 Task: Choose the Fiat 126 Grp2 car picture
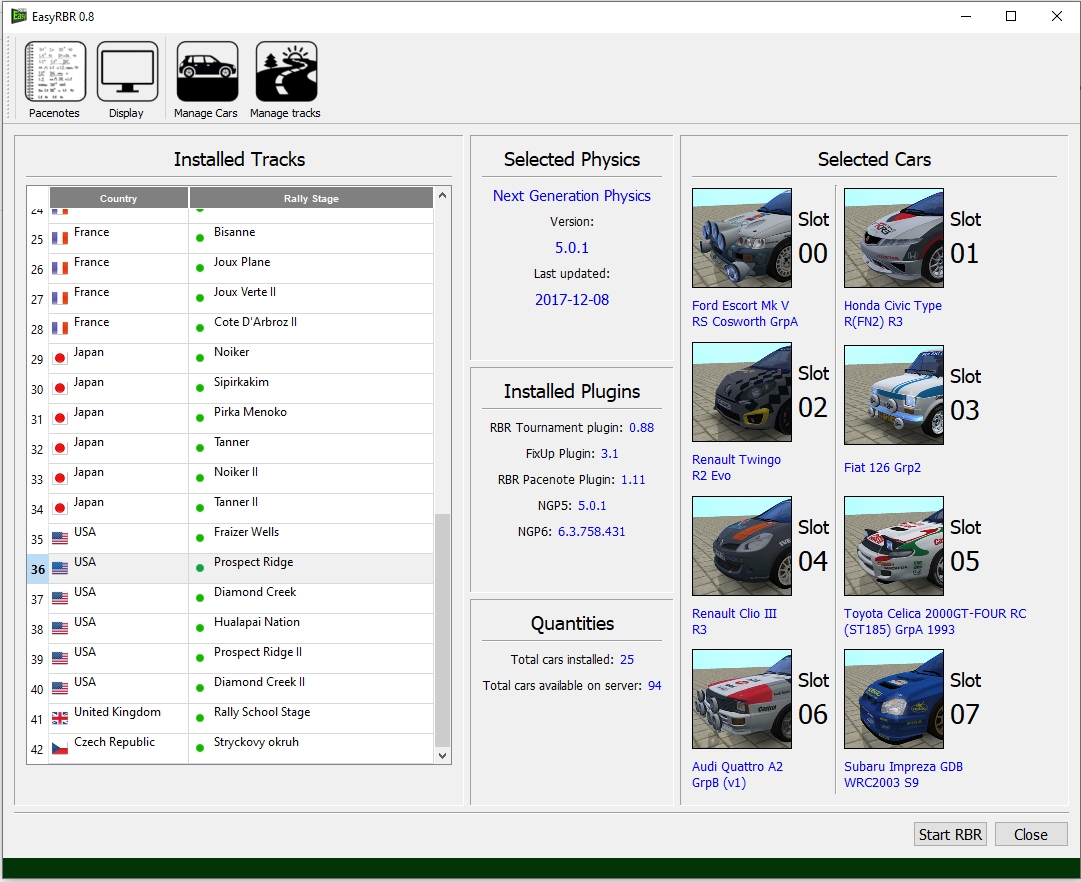click(894, 395)
